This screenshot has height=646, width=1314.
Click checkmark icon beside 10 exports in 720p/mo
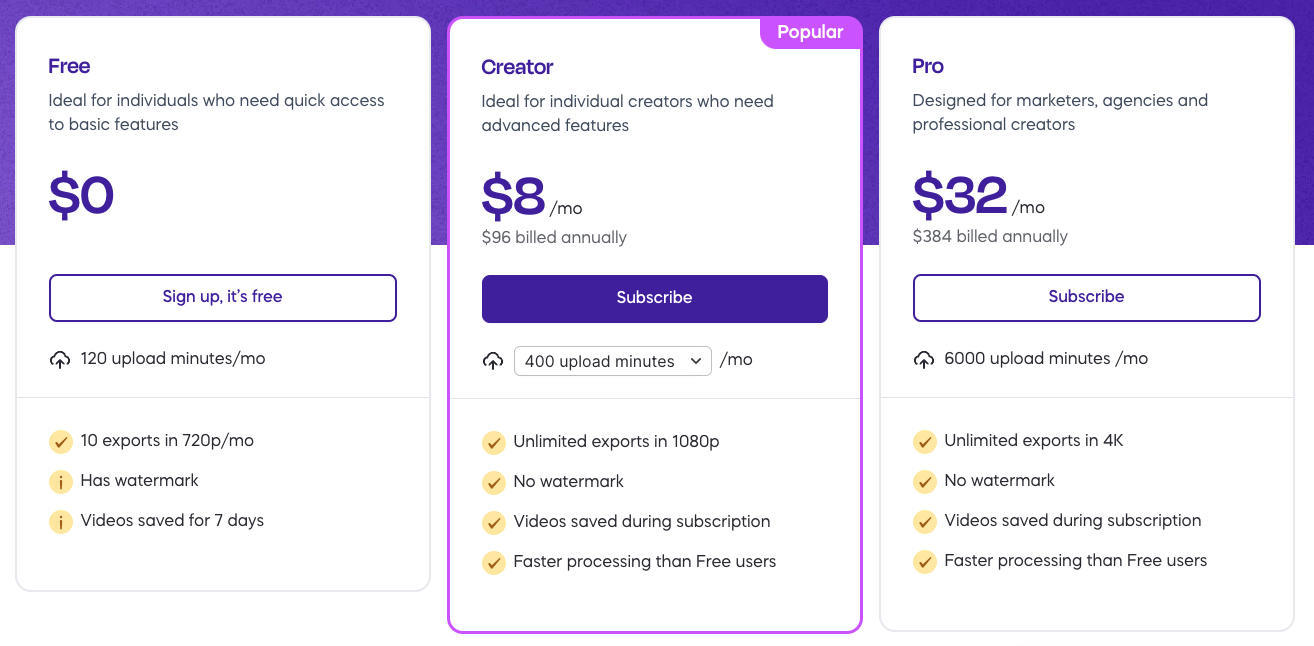click(61, 441)
